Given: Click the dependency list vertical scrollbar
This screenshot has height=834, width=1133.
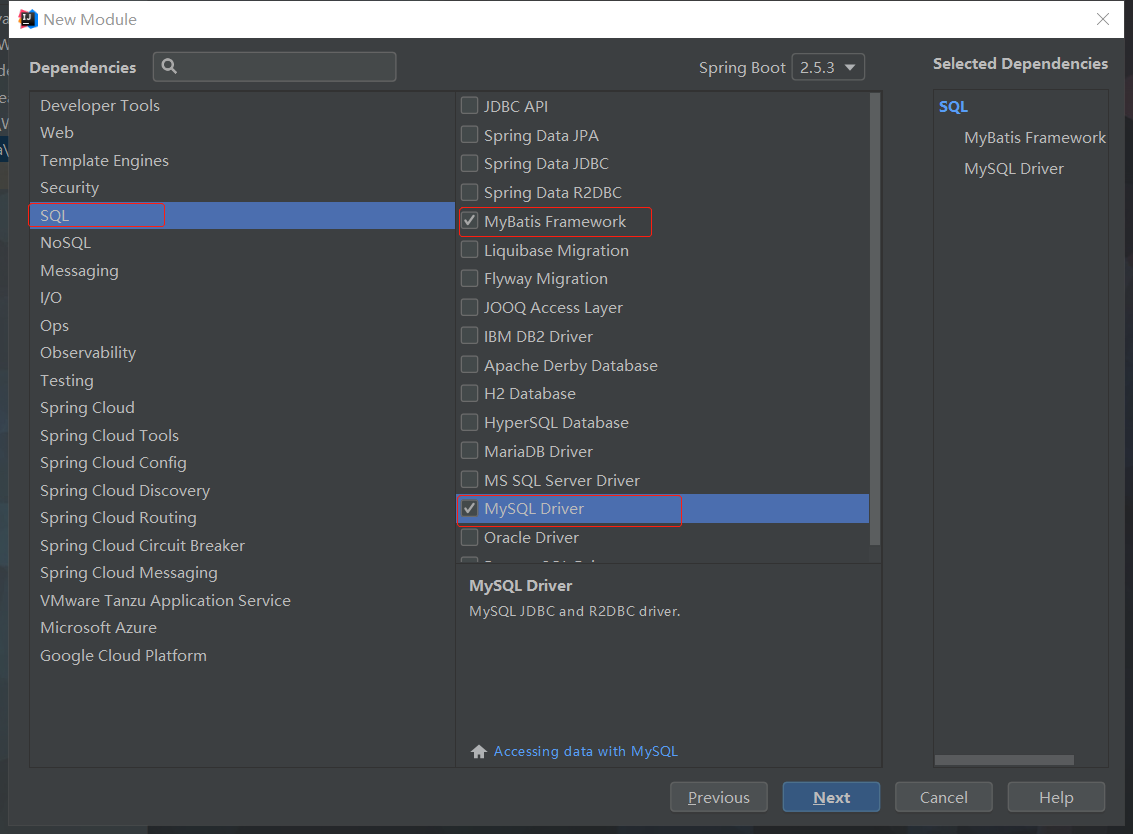Looking at the screenshot, I should pos(875,319).
